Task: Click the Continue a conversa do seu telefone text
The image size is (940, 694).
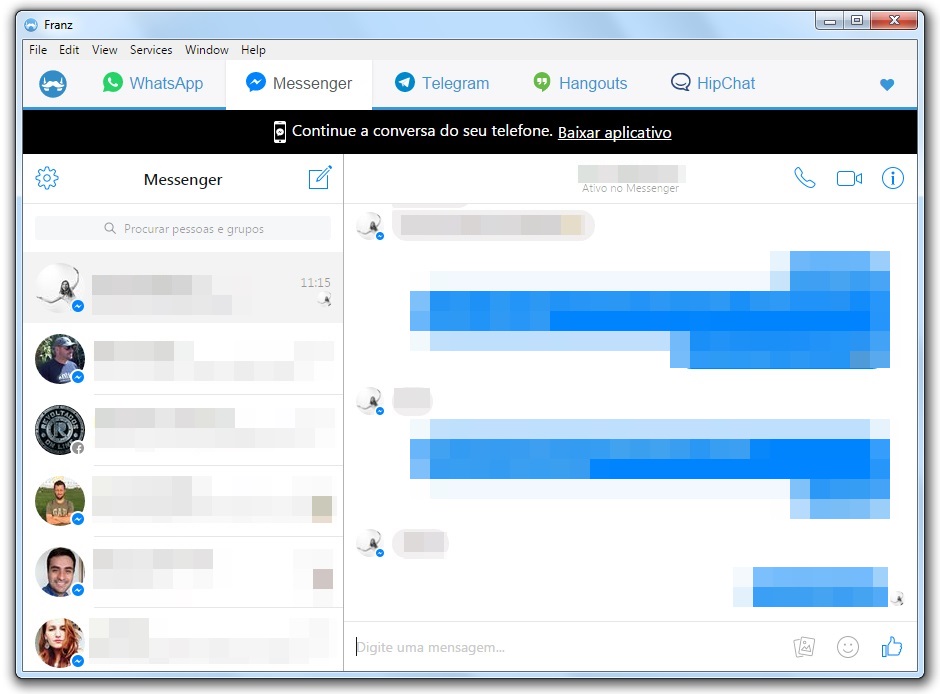Action: [422, 131]
